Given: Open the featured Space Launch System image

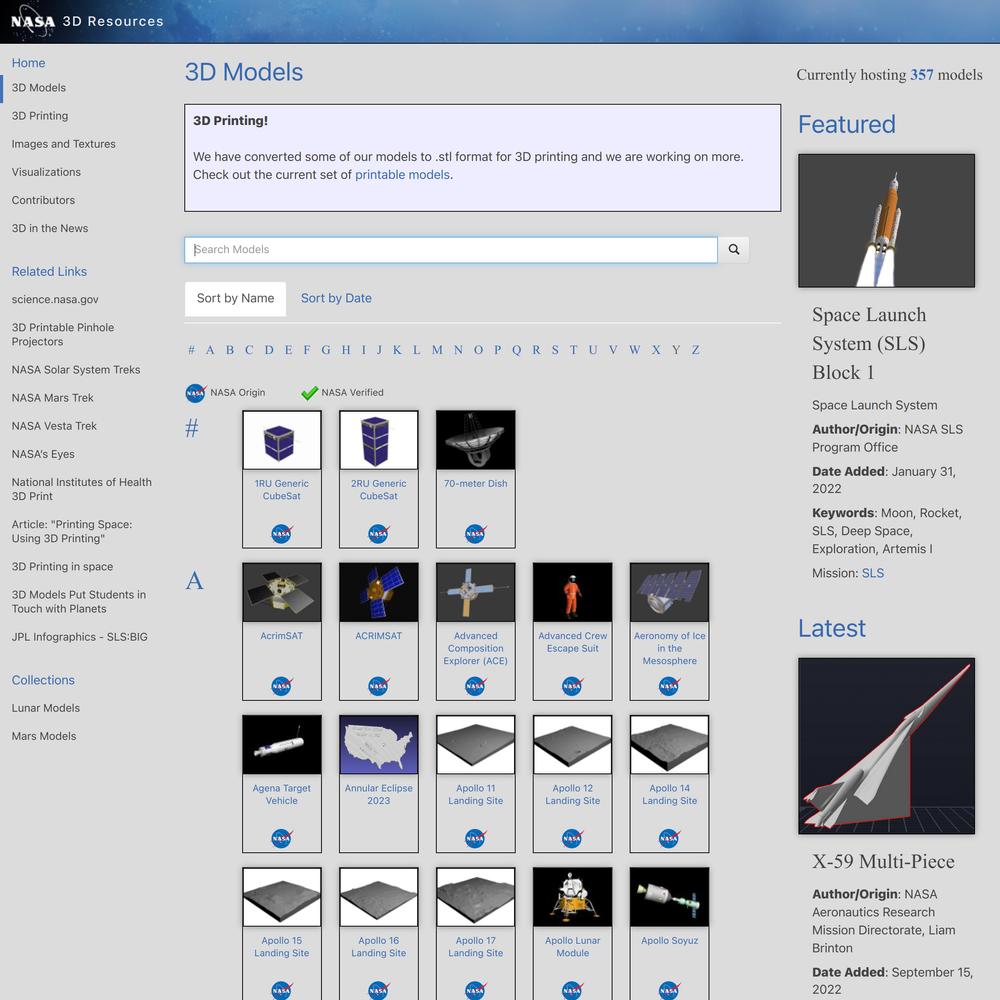Looking at the screenshot, I should [886, 221].
